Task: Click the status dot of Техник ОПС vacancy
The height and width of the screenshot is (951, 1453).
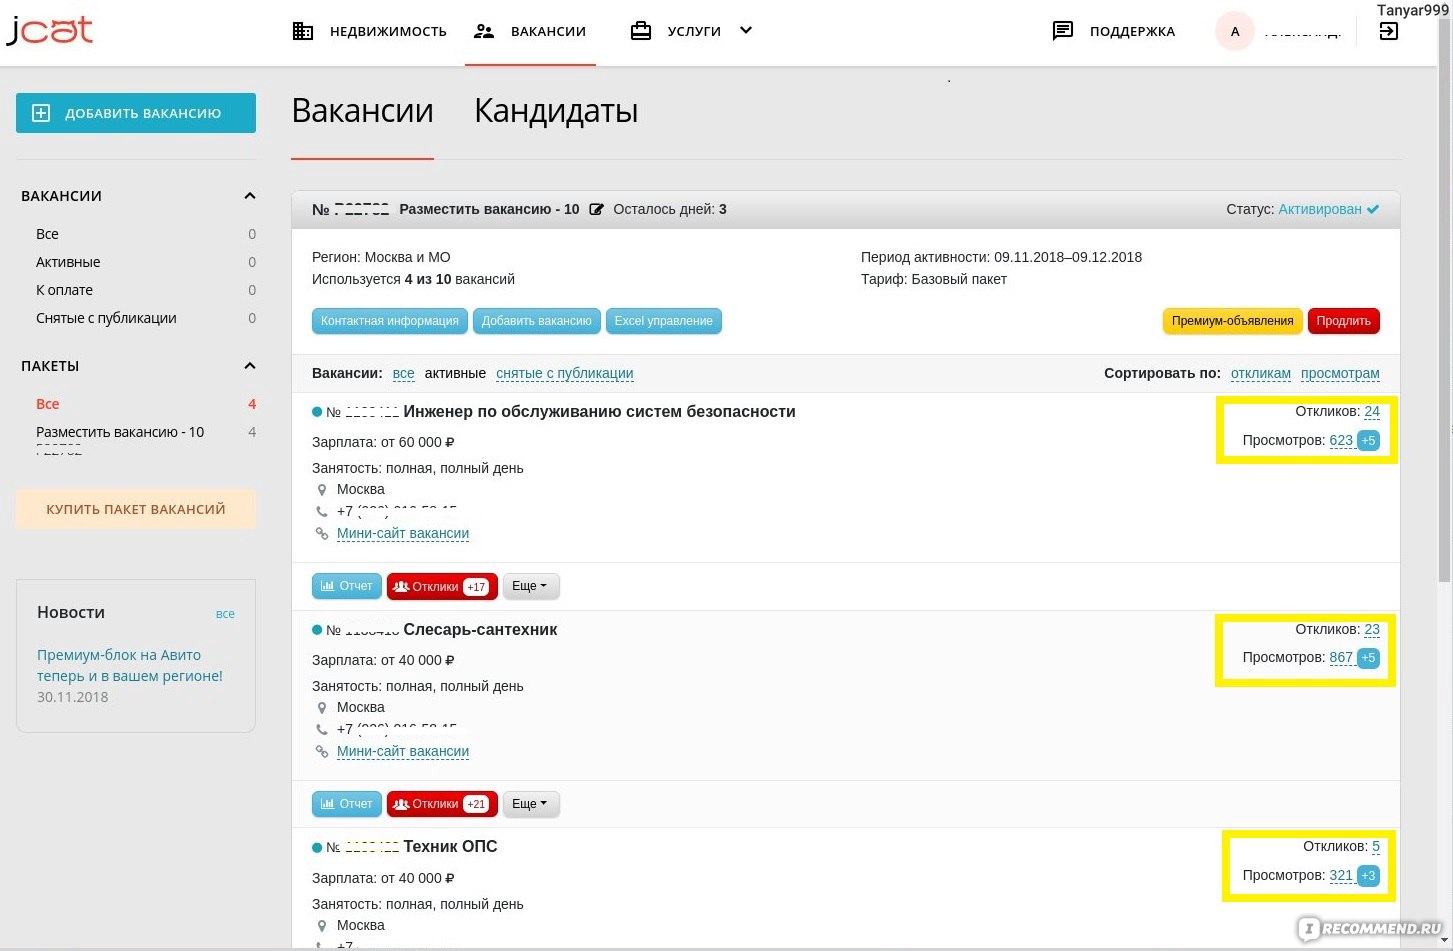Action: click(x=317, y=848)
